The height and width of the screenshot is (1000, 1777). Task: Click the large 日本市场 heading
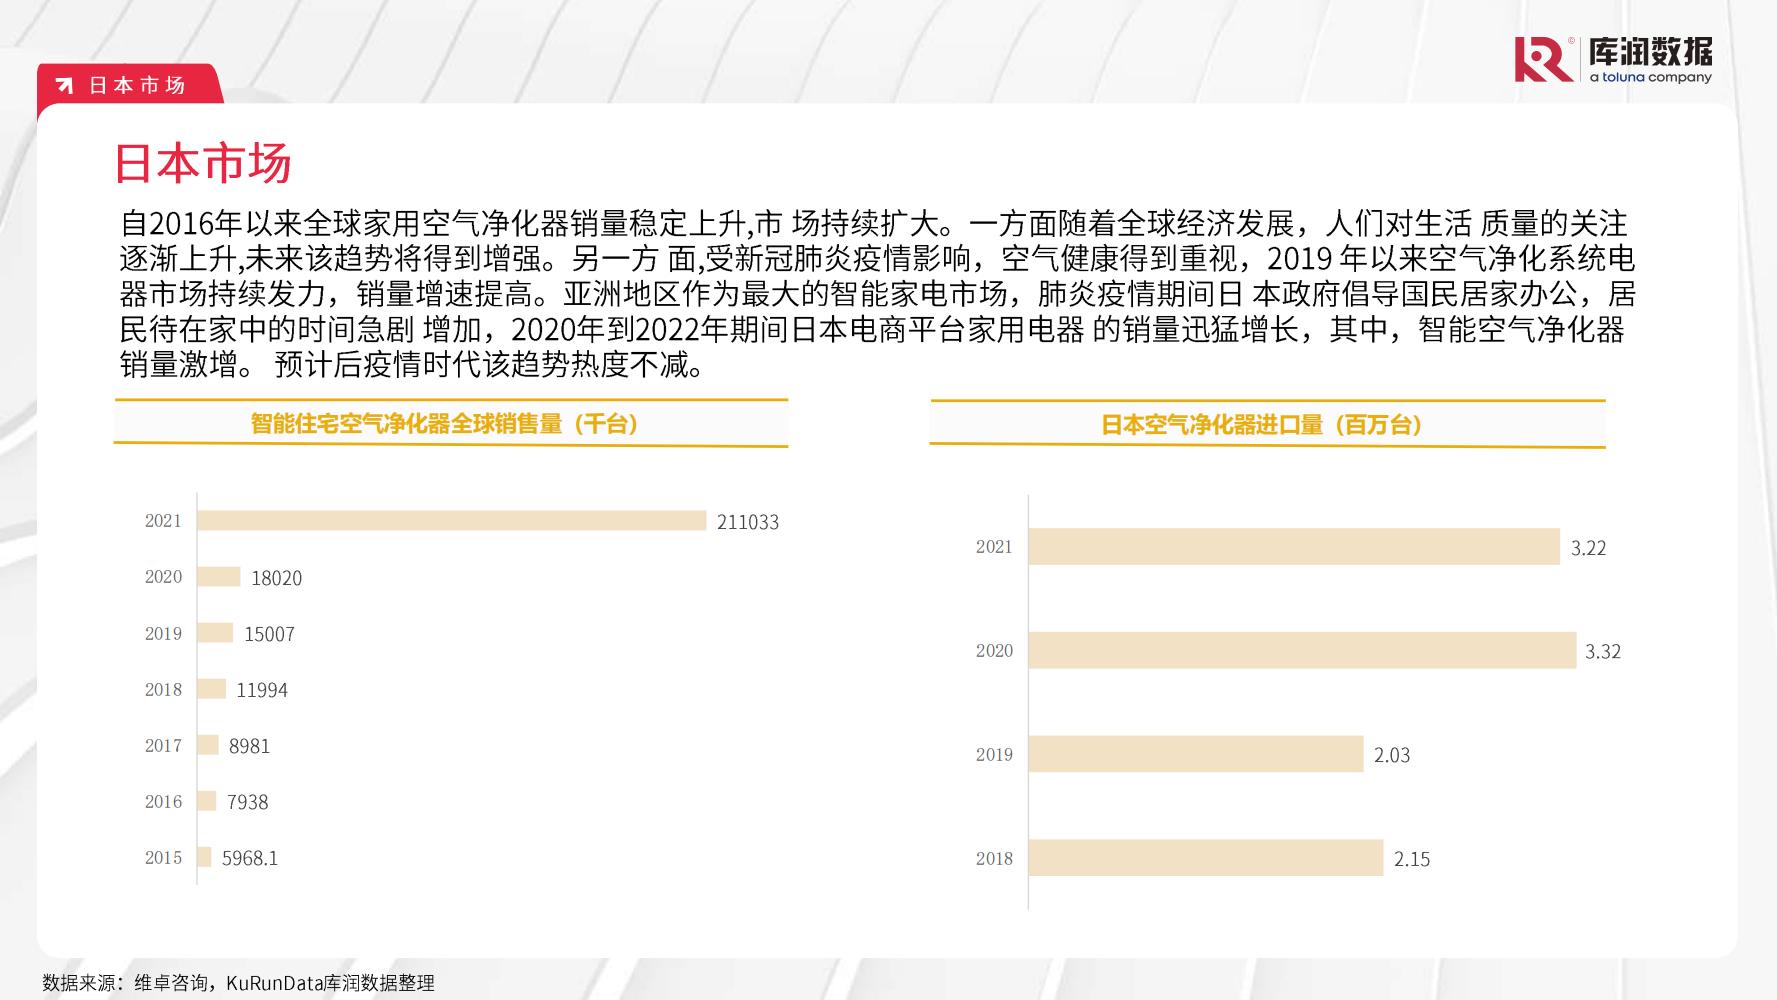[x=202, y=163]
